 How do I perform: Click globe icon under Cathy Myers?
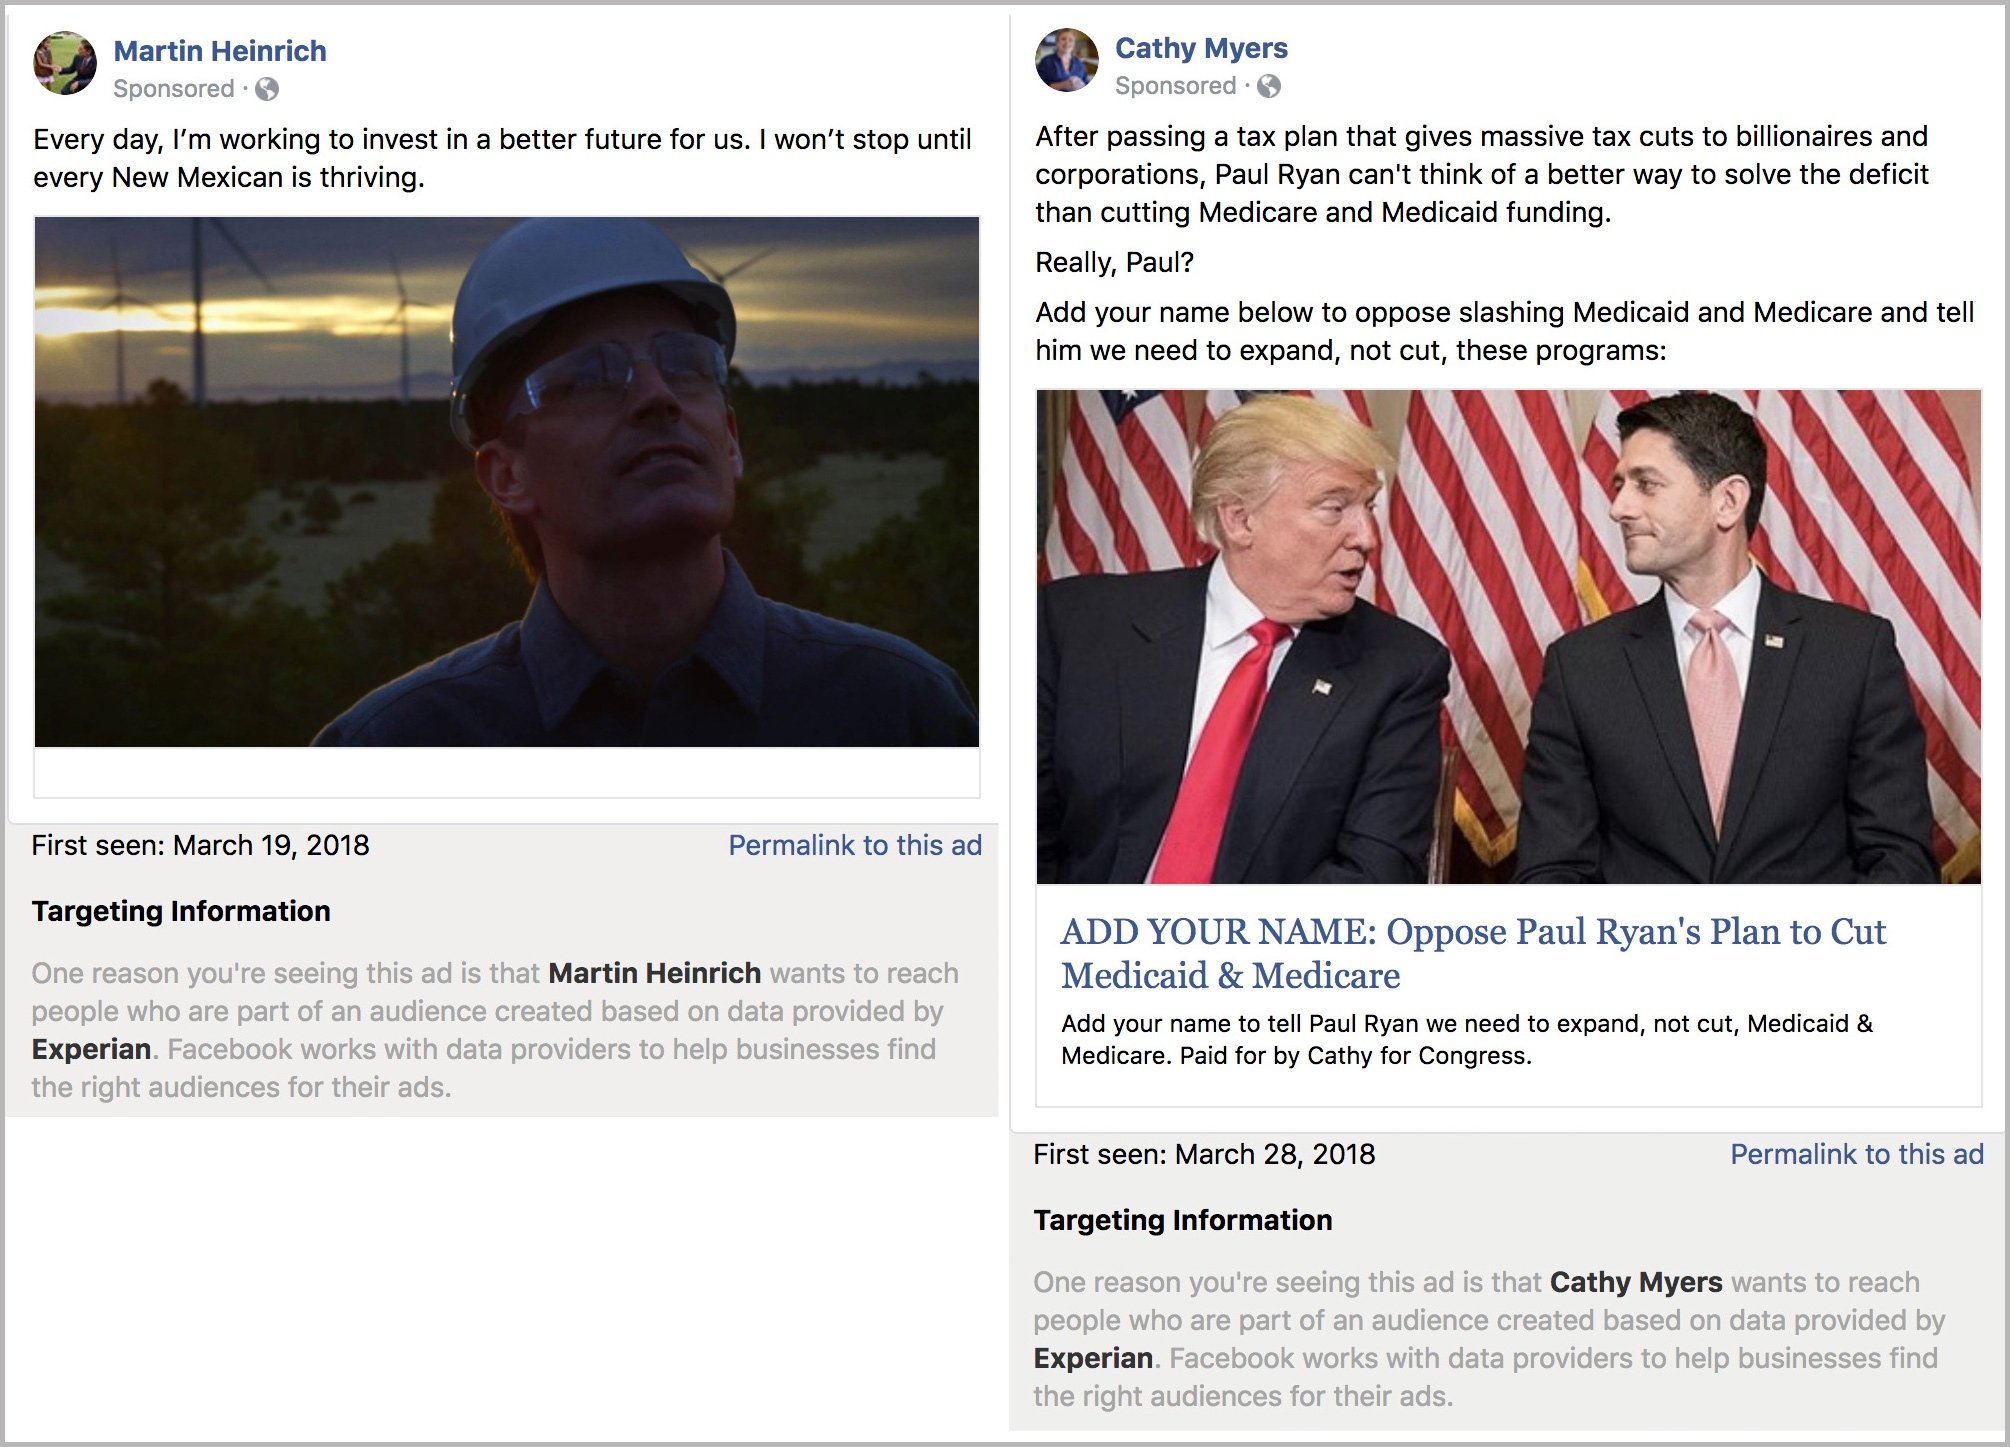click(1269, 86)
